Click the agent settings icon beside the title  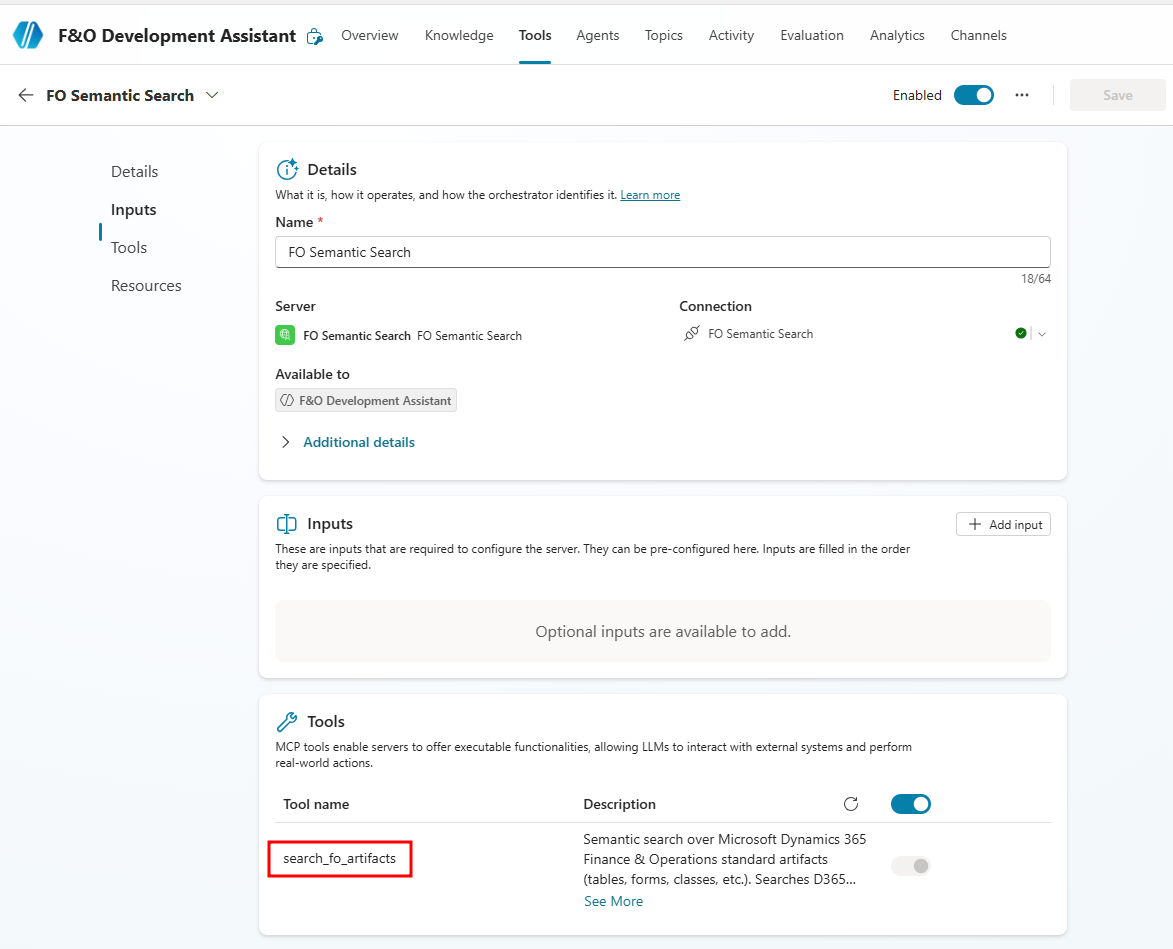point(315,36)
